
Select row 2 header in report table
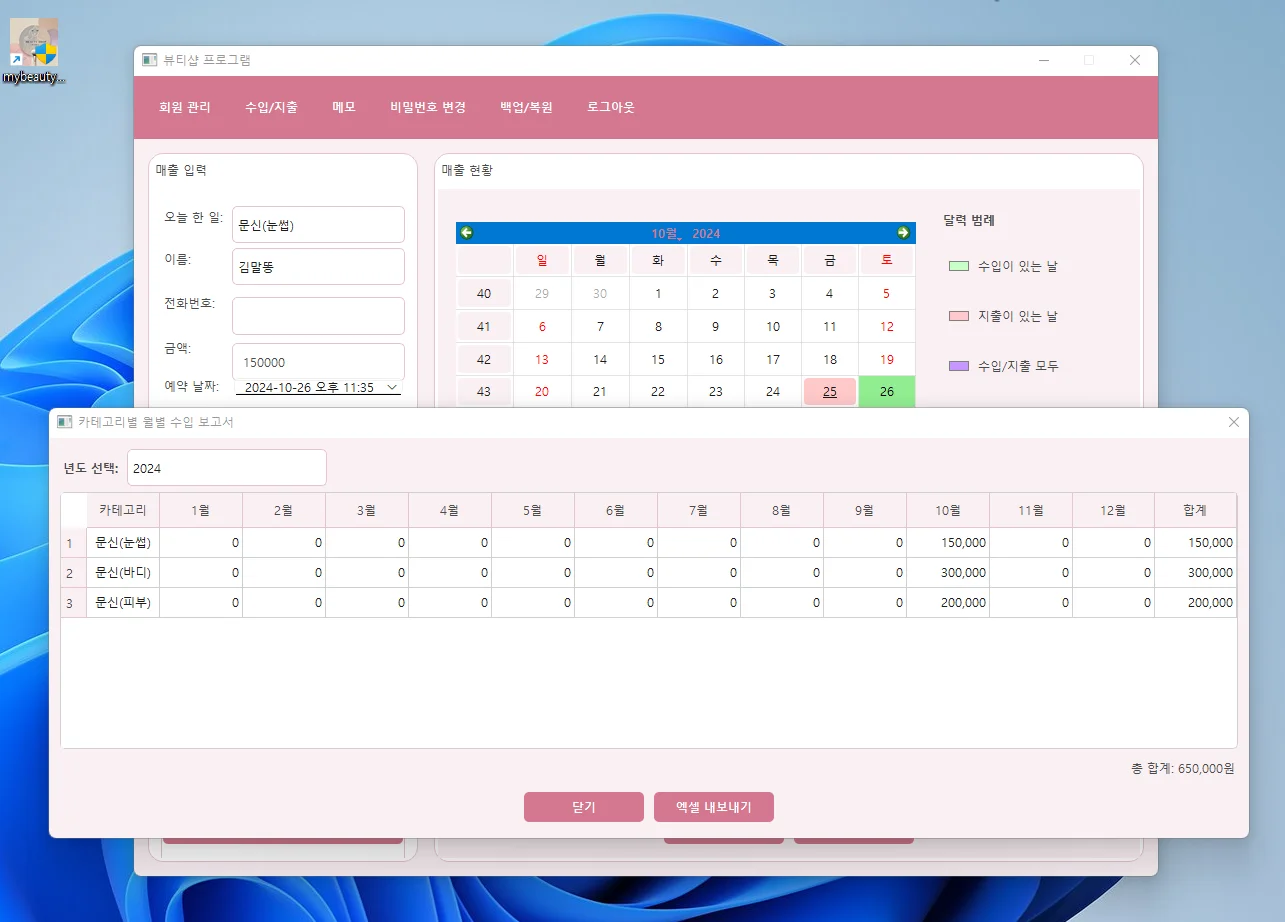click(74, 573)
